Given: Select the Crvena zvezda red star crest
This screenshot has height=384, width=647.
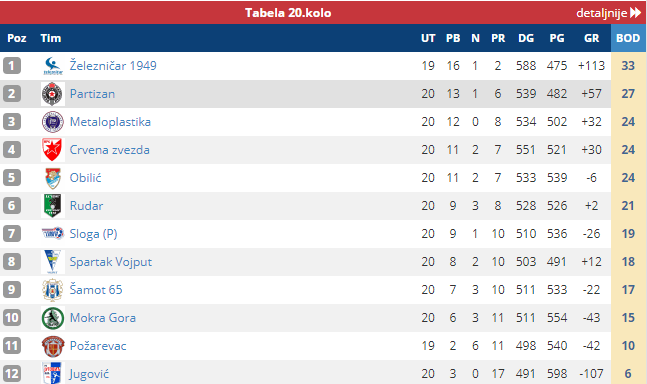Looking at the screenshot, I should pos(53,150).
